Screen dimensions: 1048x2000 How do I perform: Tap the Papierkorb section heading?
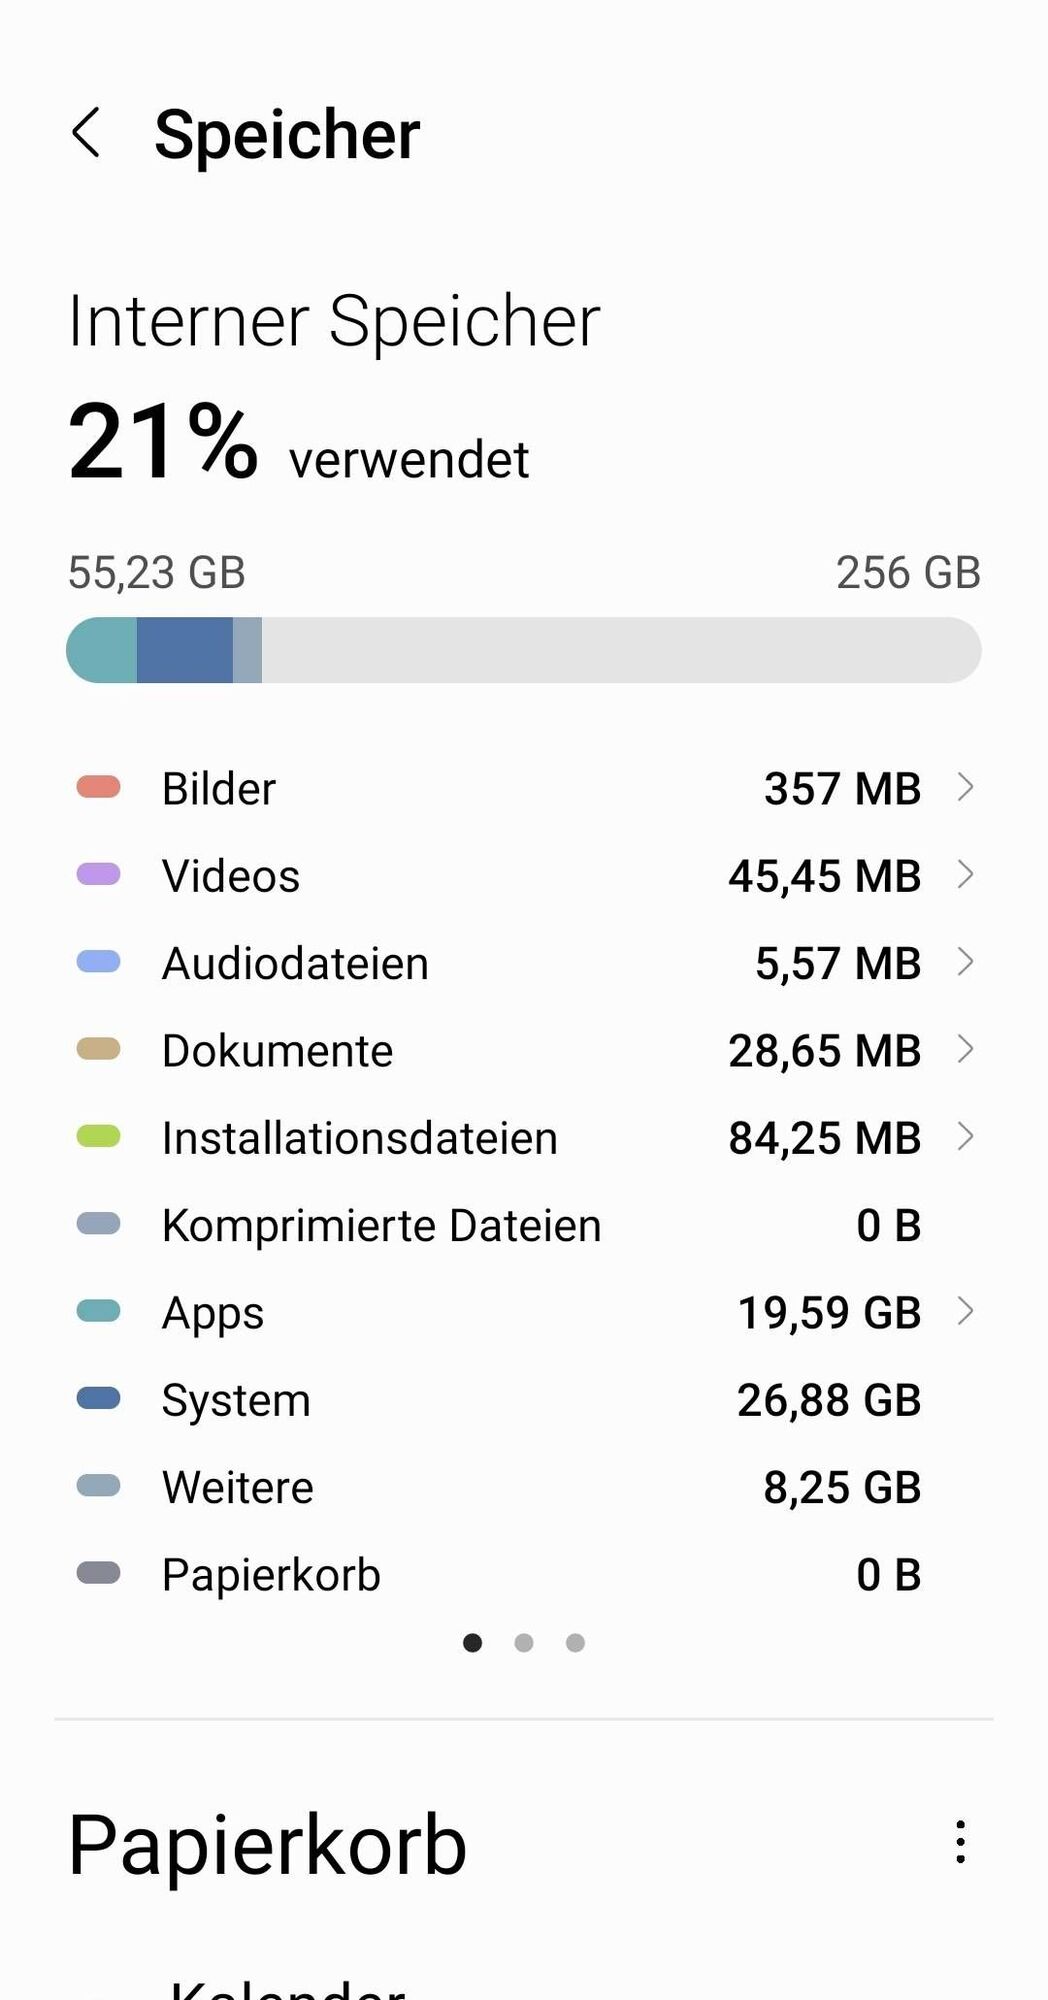click(267, 1845)
